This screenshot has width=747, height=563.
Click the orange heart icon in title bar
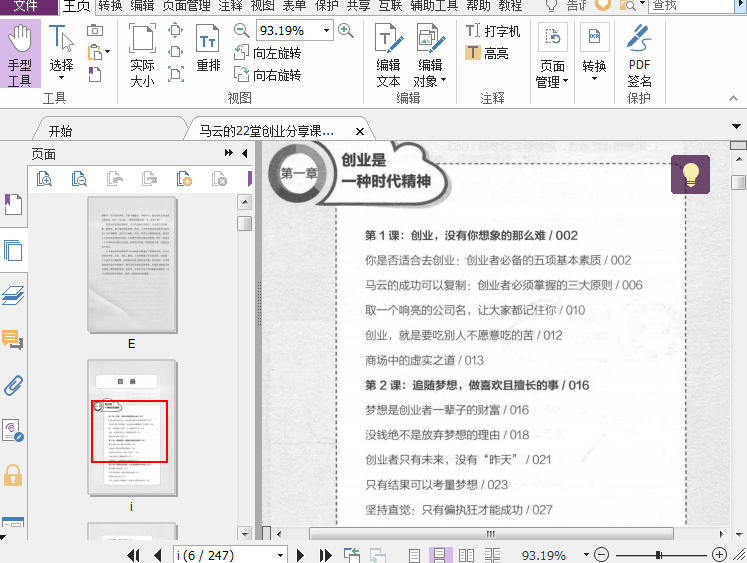603,5
